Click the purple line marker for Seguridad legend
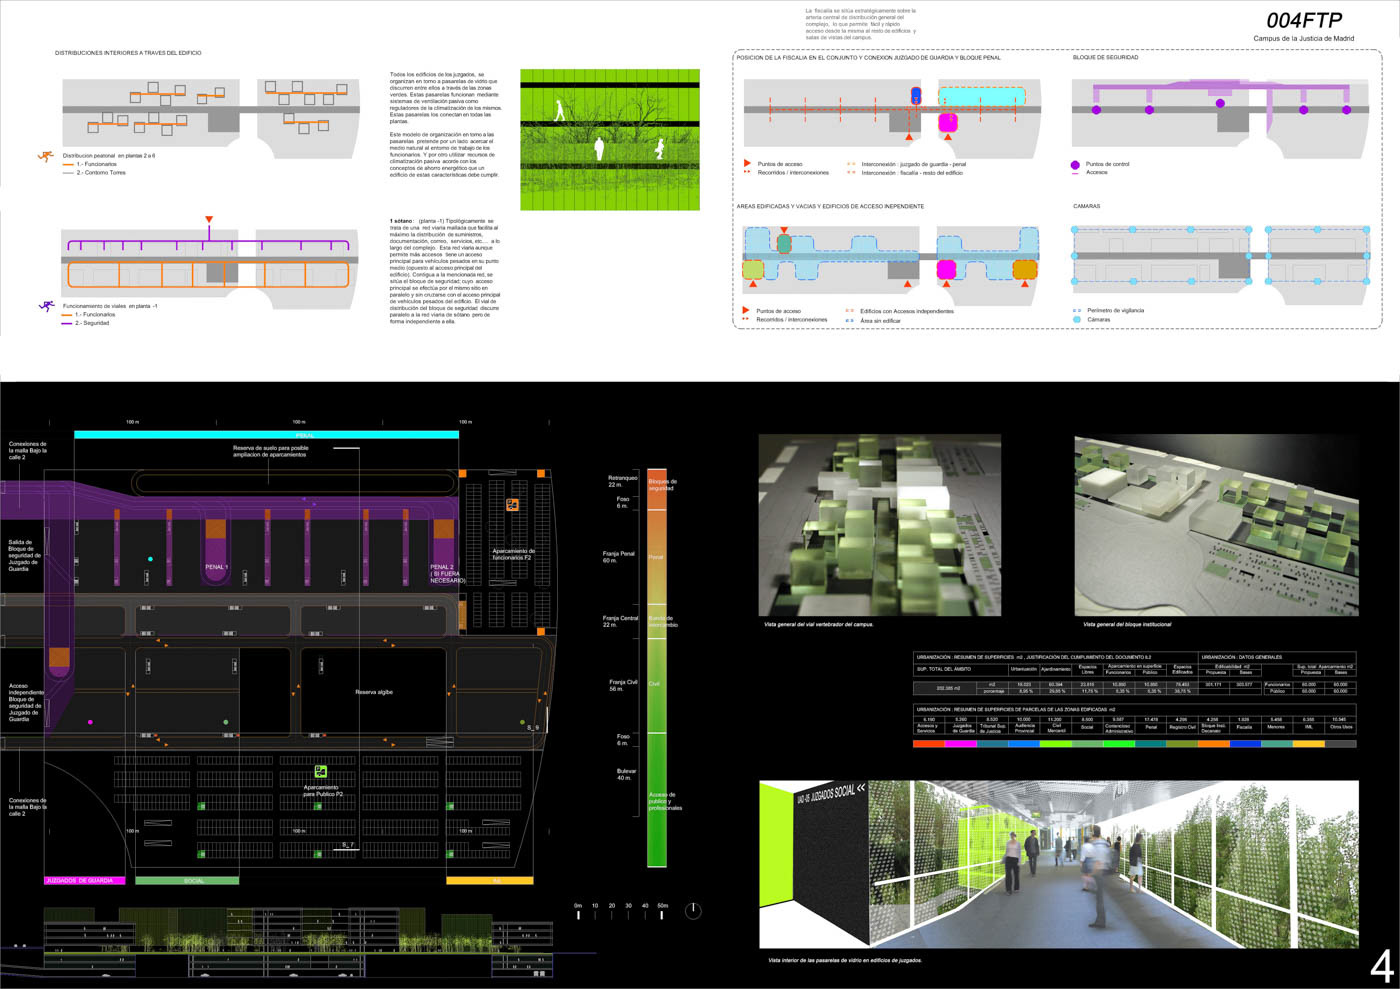The width and height of the screenshot is (1400, 989). tap(68, 323)
